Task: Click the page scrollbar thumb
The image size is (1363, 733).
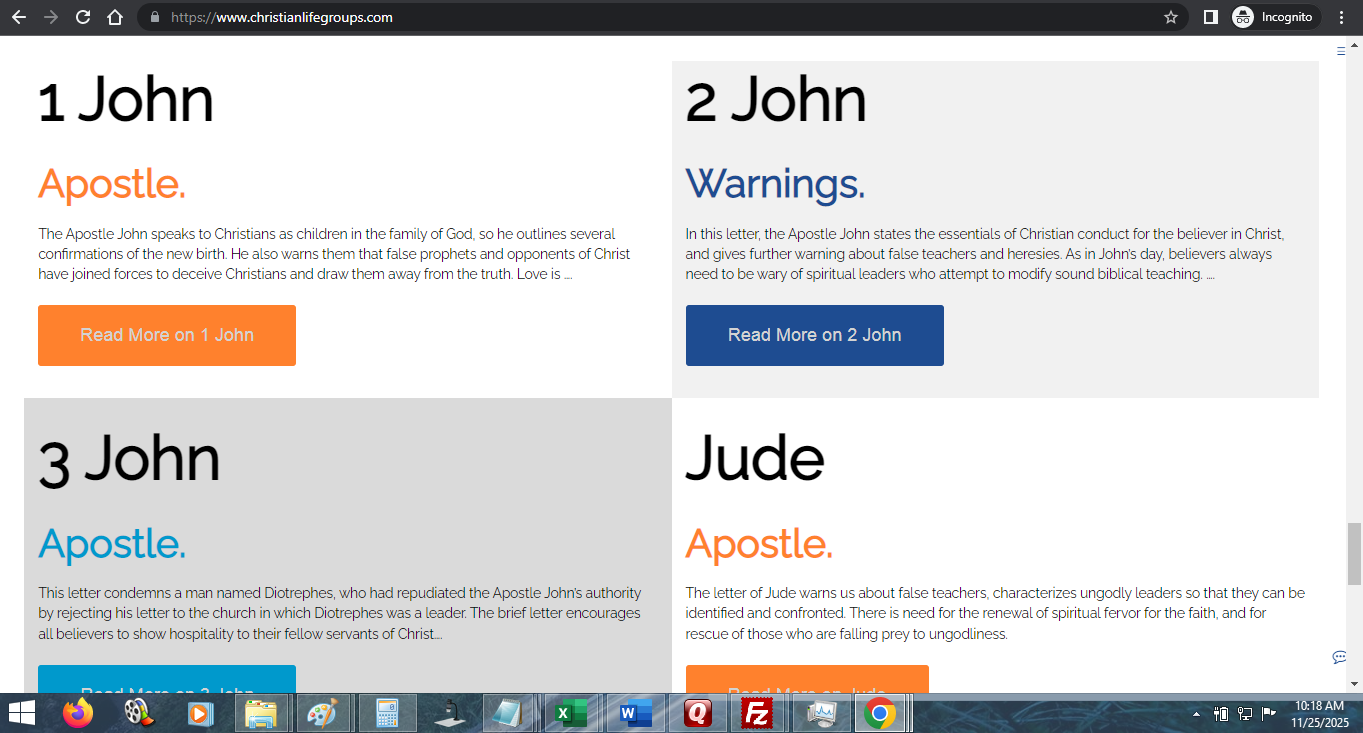Action: tap(1354, 553)
